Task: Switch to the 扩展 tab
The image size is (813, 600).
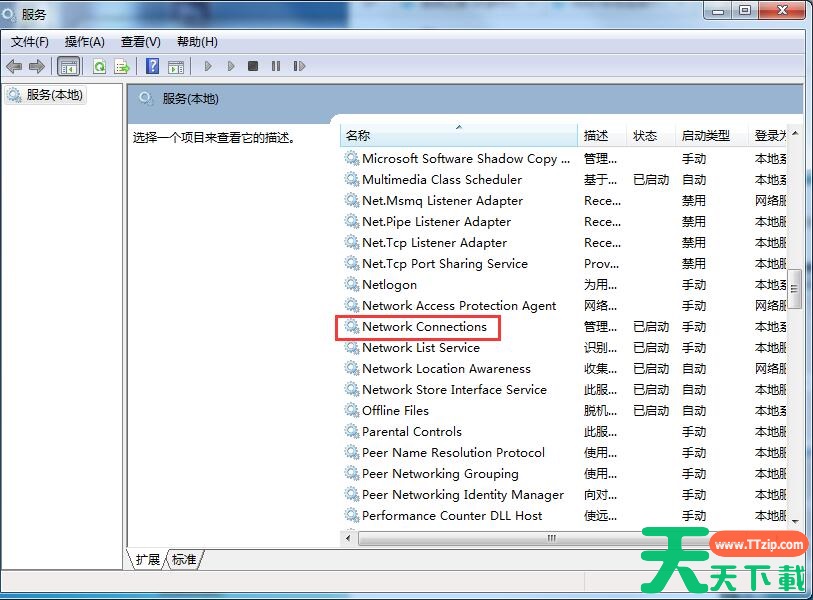Action: (147, 560)
